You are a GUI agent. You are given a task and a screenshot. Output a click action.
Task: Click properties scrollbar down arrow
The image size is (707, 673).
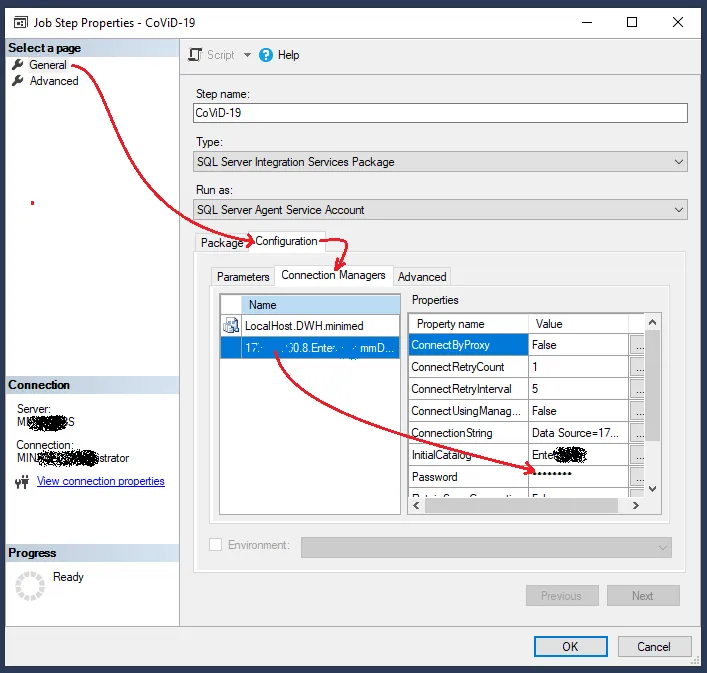652,489
